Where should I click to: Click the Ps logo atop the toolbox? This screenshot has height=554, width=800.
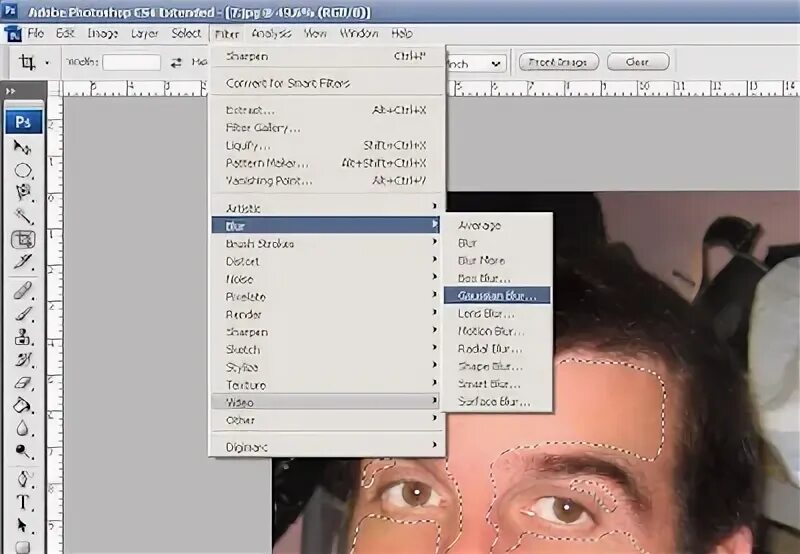pyautogui.click(x=23, y=121)
